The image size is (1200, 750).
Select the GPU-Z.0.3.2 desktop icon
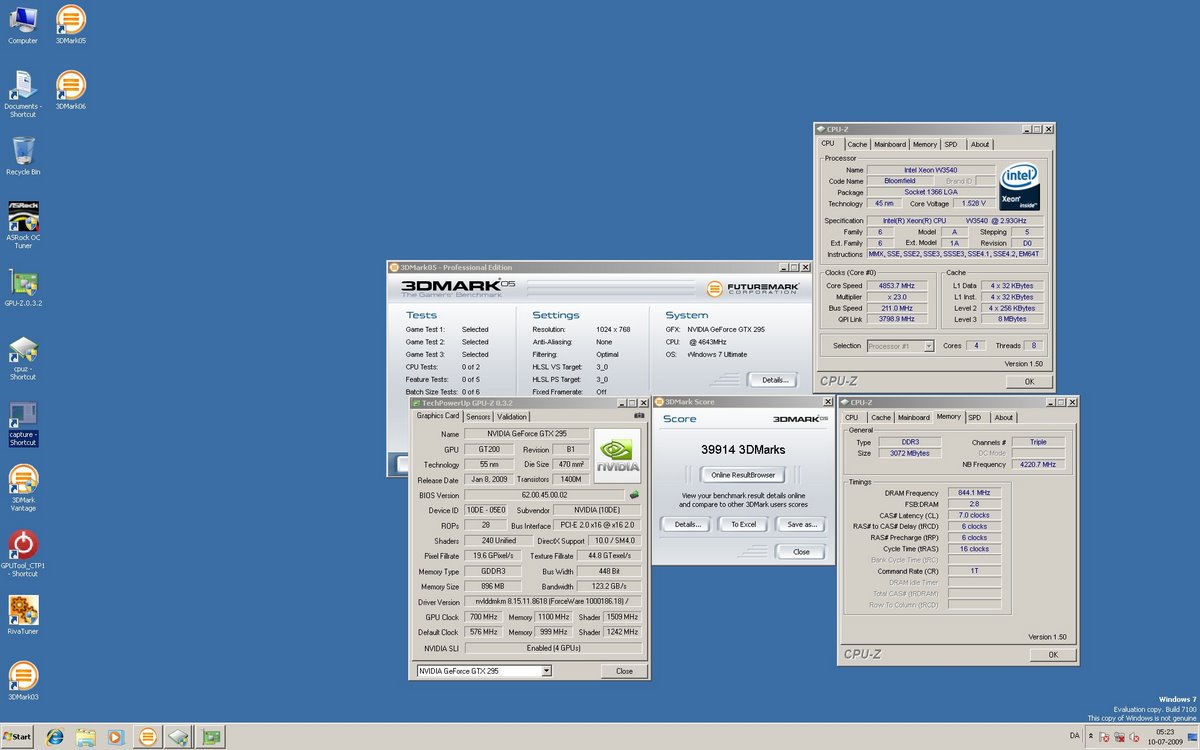tap(22, 288)
